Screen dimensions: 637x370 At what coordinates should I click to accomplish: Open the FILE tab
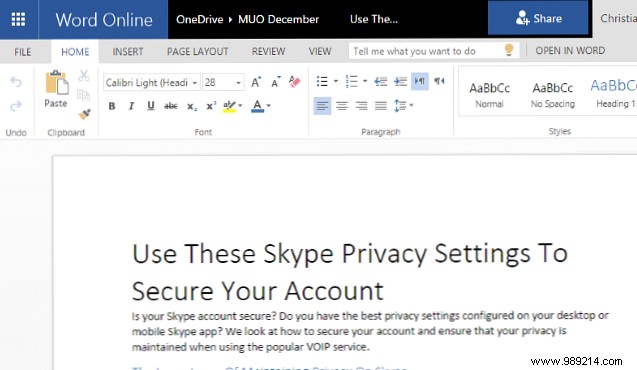[x=22, y=52]
